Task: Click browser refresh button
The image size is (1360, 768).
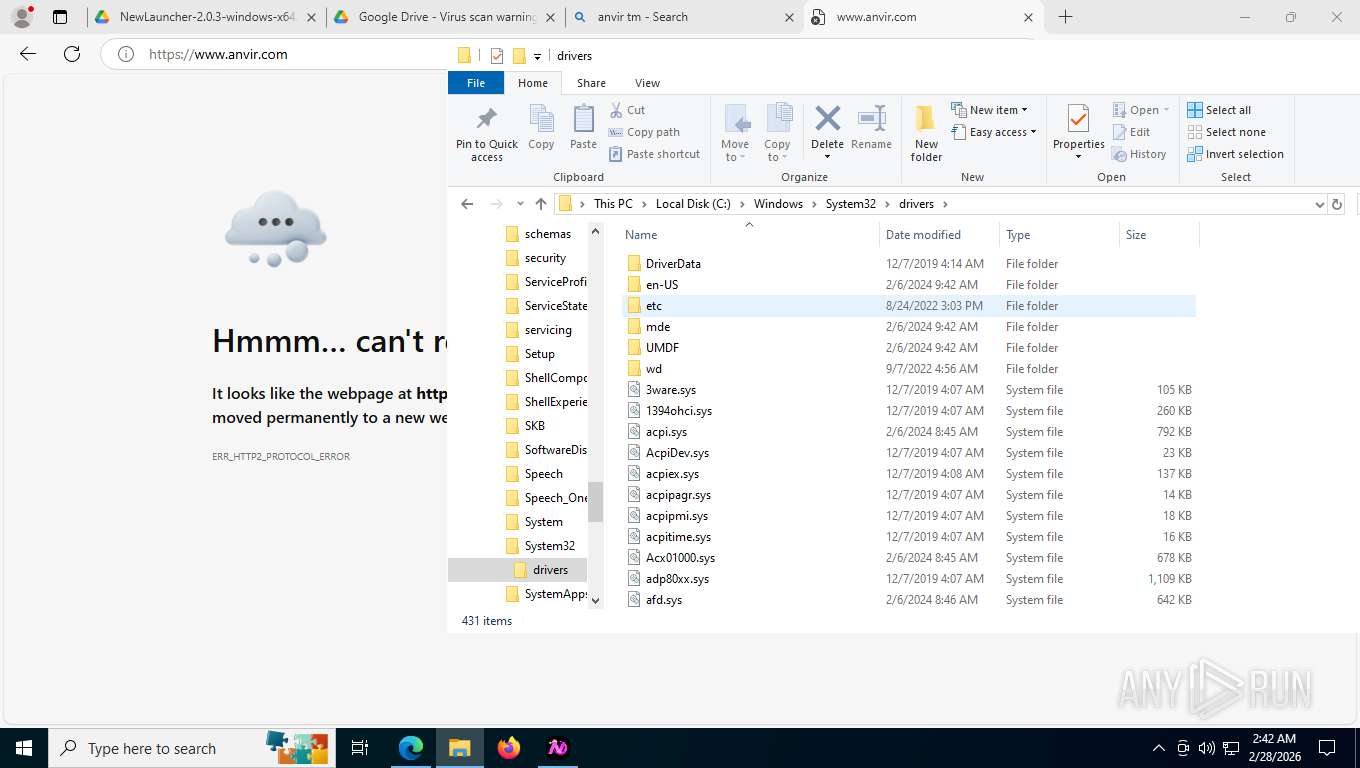Action: (x=72, y=54)
